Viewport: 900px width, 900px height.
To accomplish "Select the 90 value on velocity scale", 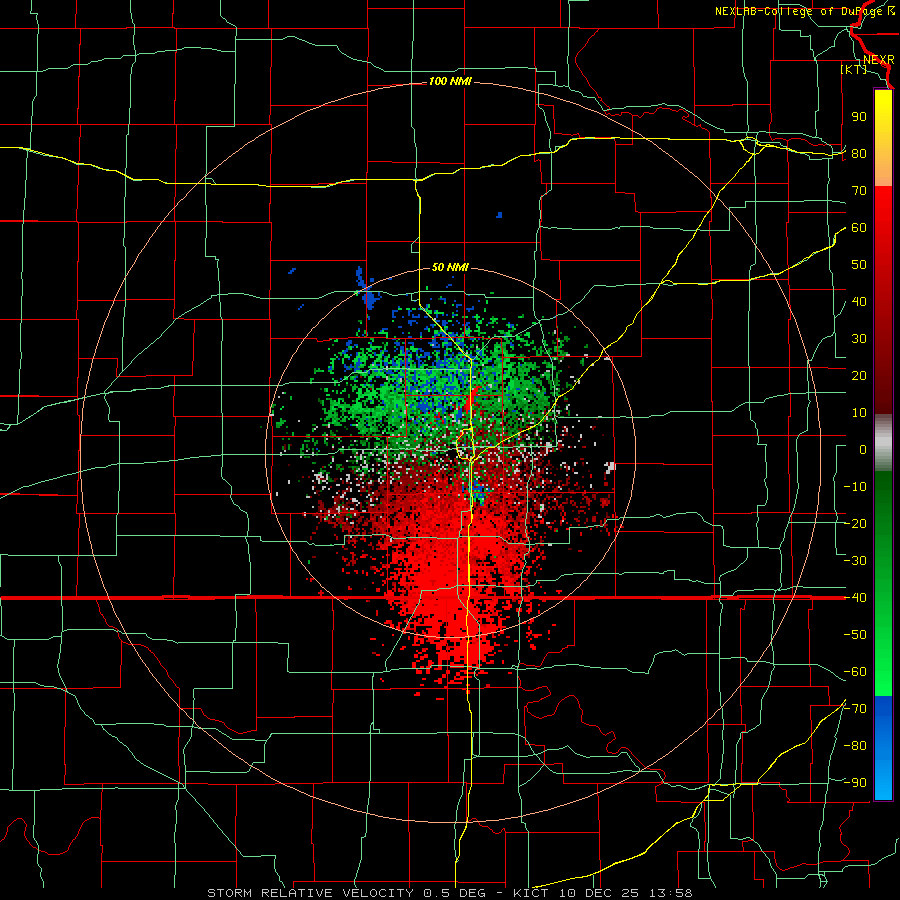I will click(x=859, y=117).
